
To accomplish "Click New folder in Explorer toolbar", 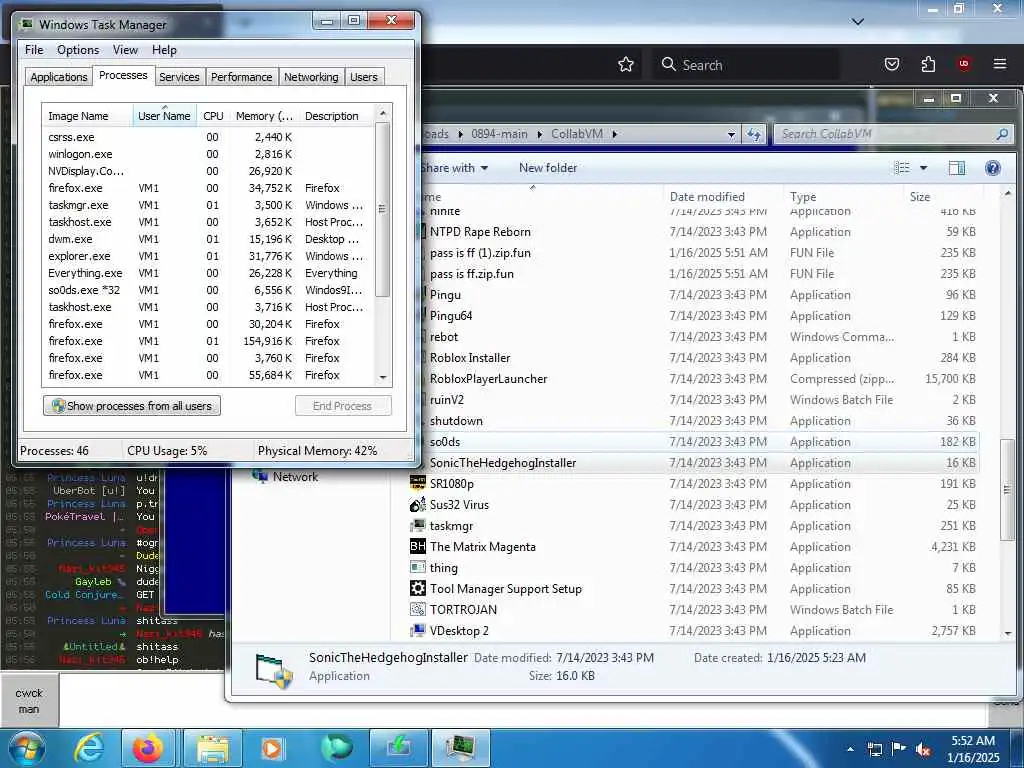I will 548,168.
